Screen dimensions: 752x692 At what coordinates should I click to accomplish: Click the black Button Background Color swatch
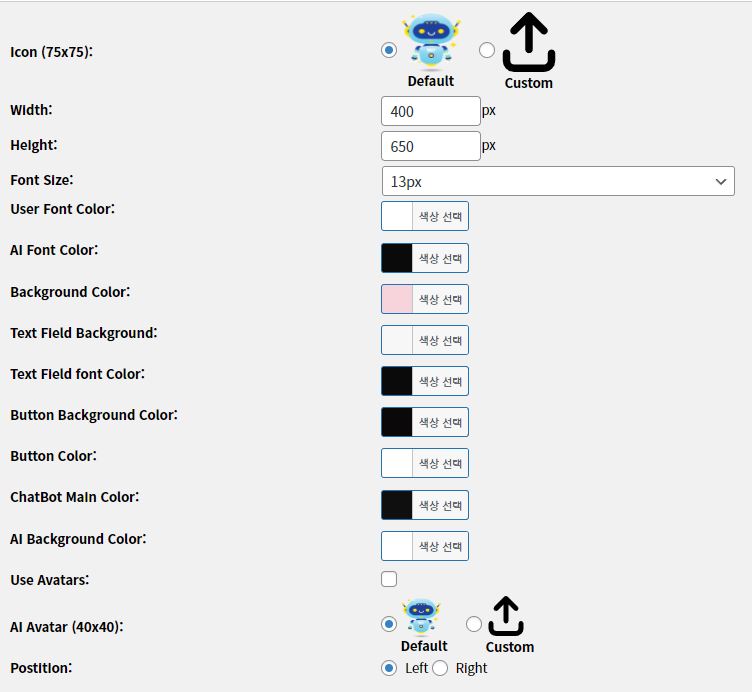point(397,422)
